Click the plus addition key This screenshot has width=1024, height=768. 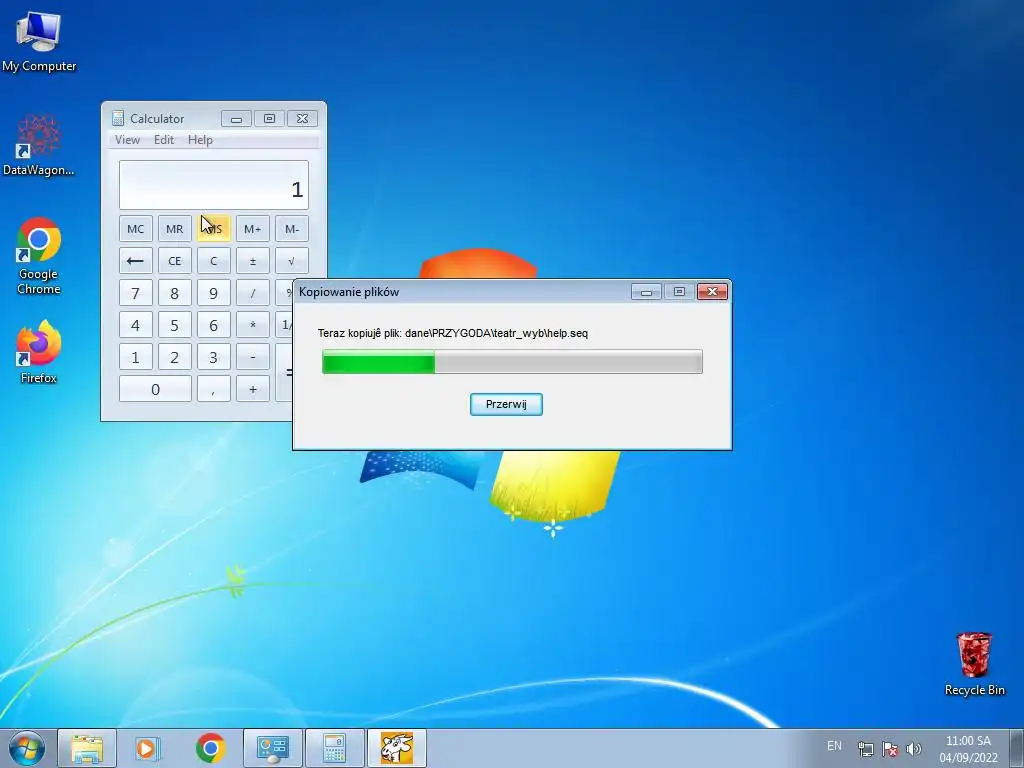point(253,389)
